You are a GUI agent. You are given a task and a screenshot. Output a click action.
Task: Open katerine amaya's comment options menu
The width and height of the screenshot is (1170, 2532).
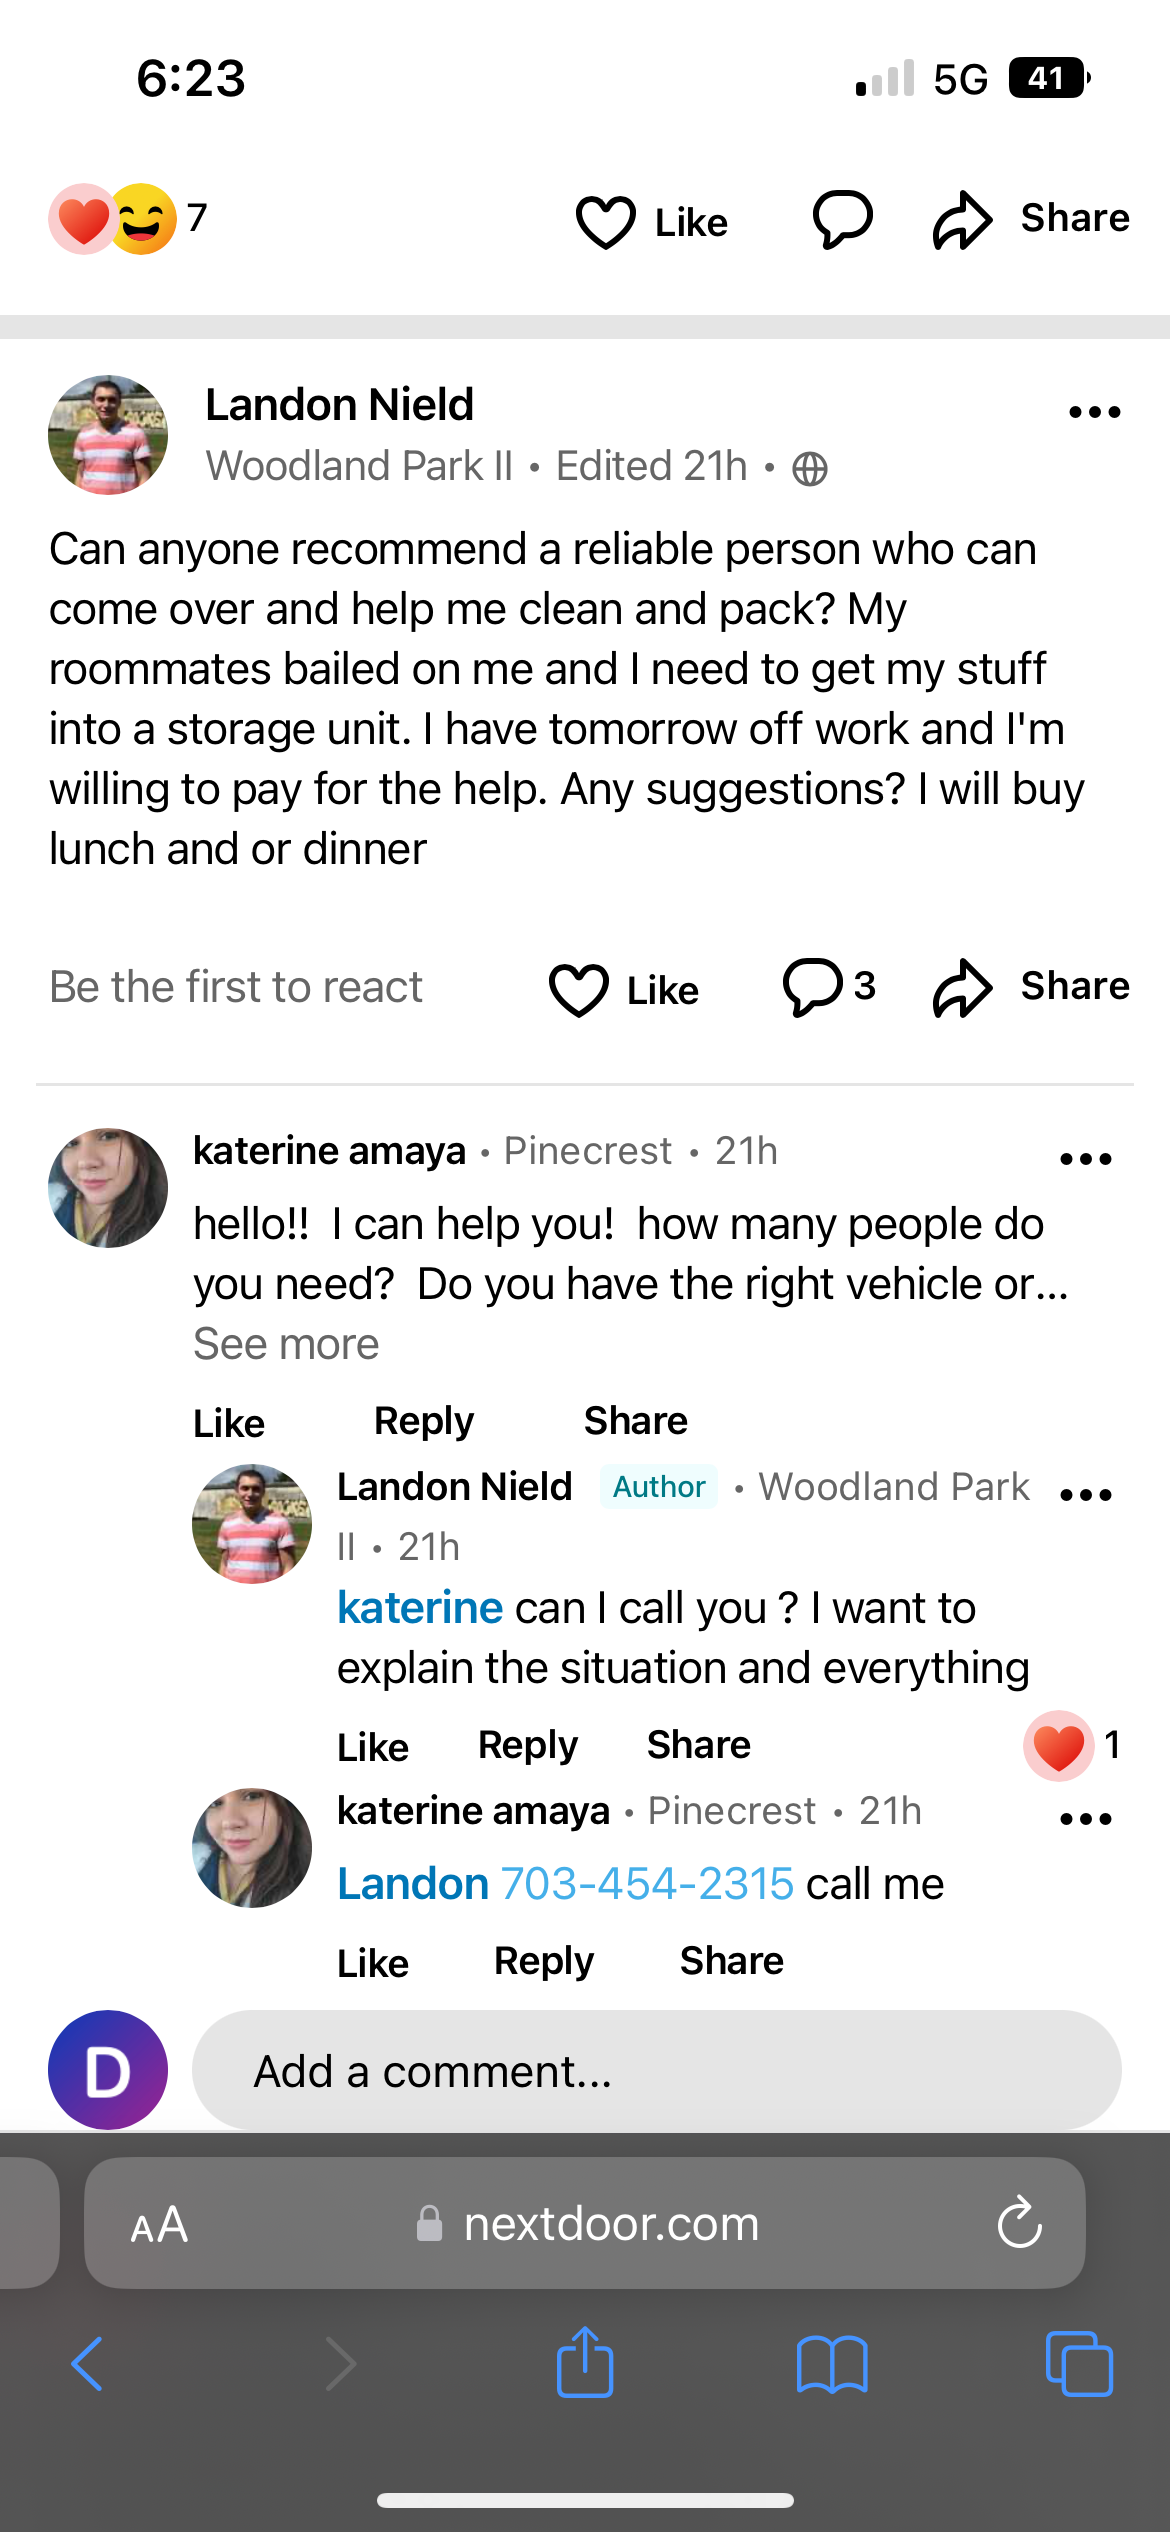coord(1084,1157)
